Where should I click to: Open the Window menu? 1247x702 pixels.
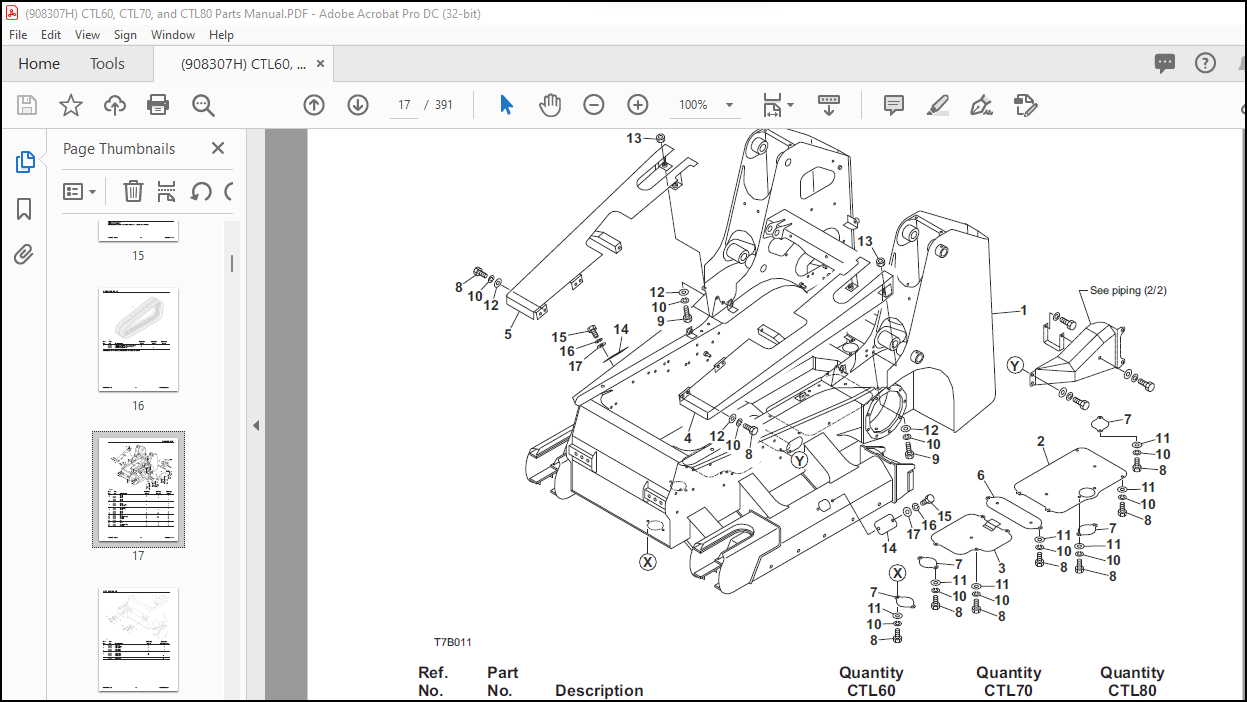pos(173,34)
